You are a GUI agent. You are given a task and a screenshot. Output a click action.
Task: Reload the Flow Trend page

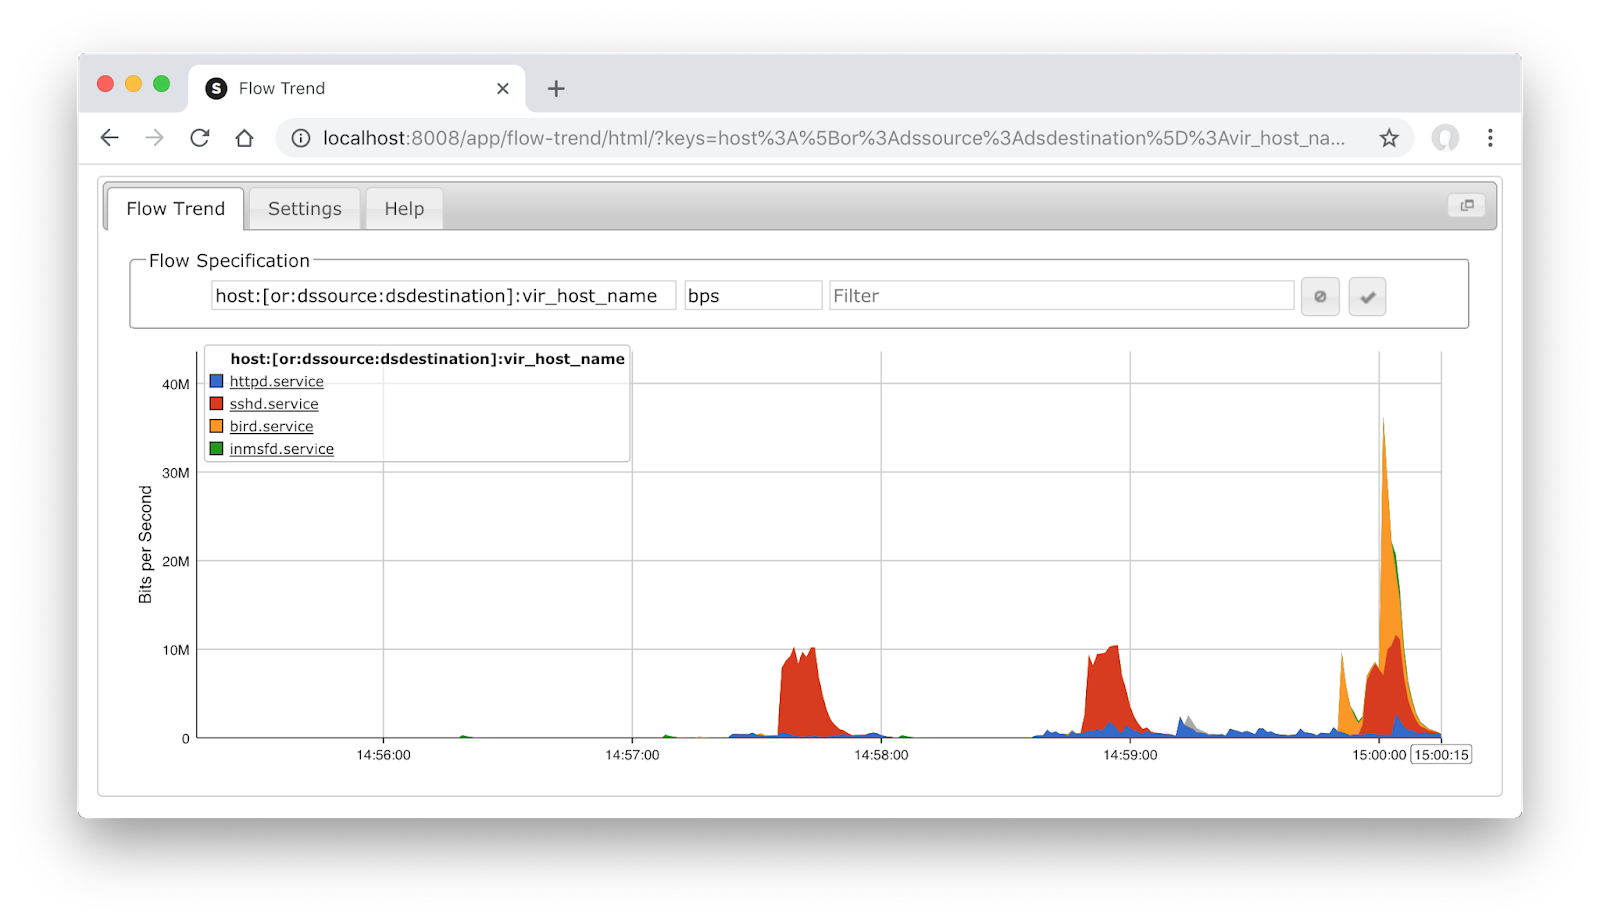199,138
